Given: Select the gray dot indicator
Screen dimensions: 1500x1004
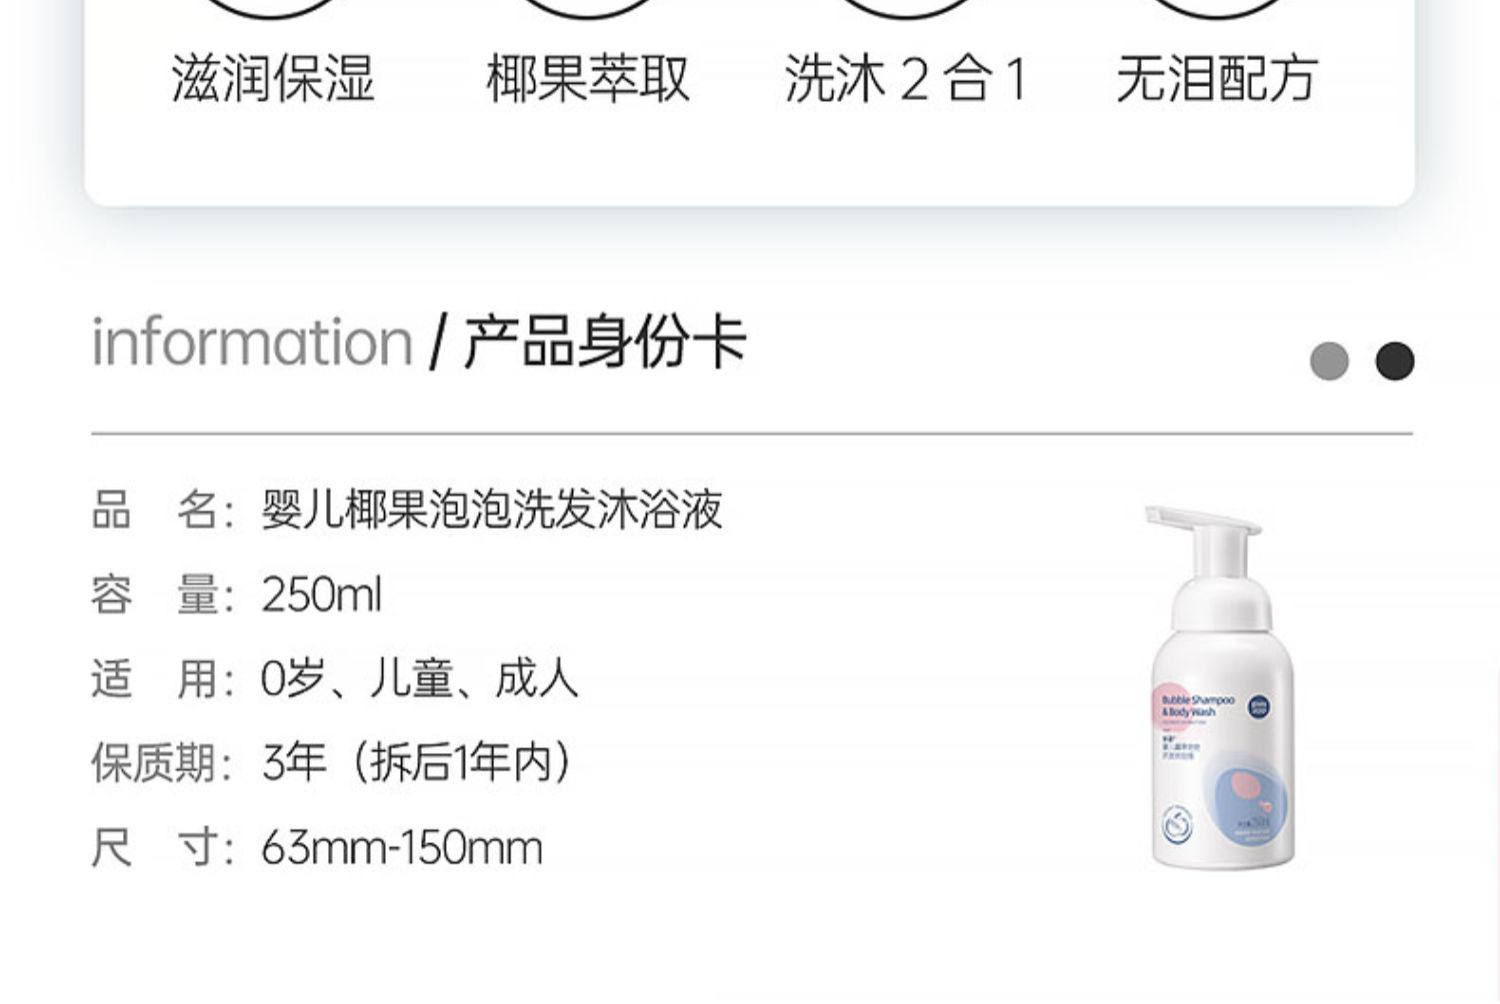Looking at the screenshot, I should (1329, 361).
